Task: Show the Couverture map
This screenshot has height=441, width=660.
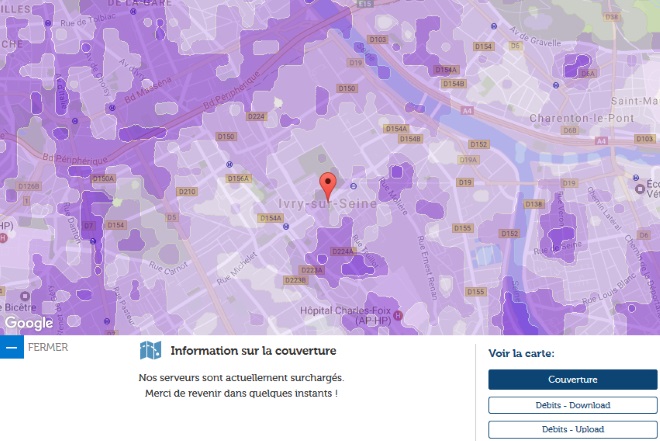Action: click(572, 380)
